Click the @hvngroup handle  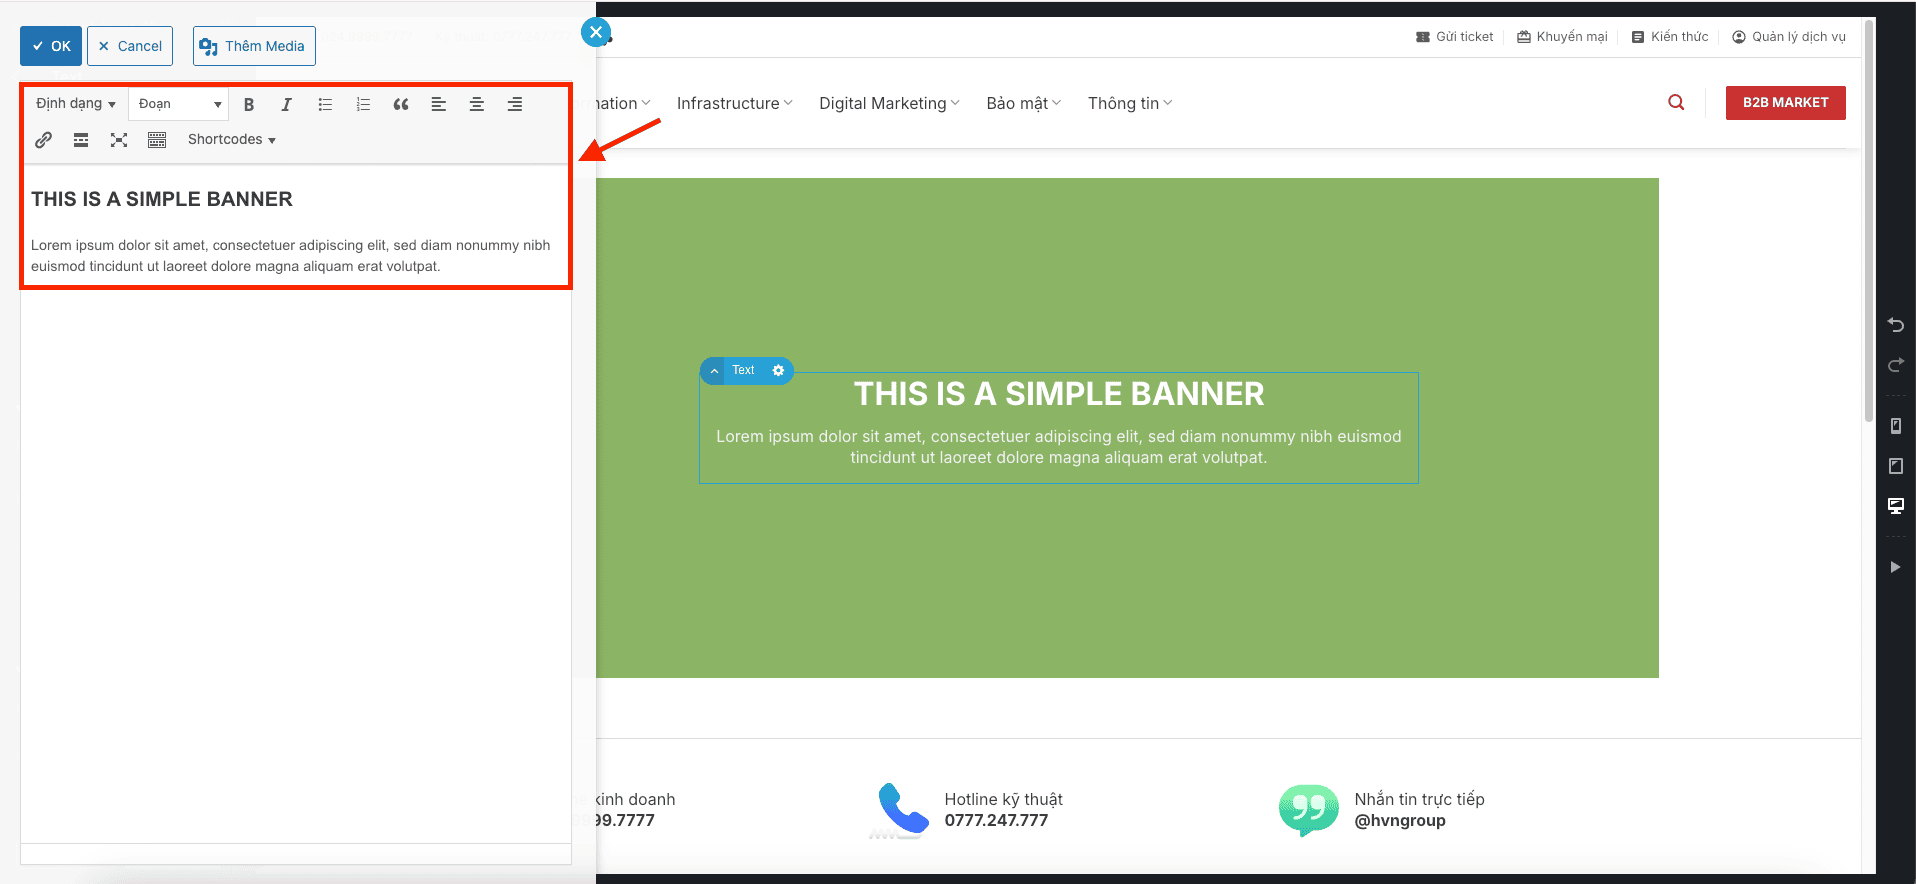pos(1400,821)
